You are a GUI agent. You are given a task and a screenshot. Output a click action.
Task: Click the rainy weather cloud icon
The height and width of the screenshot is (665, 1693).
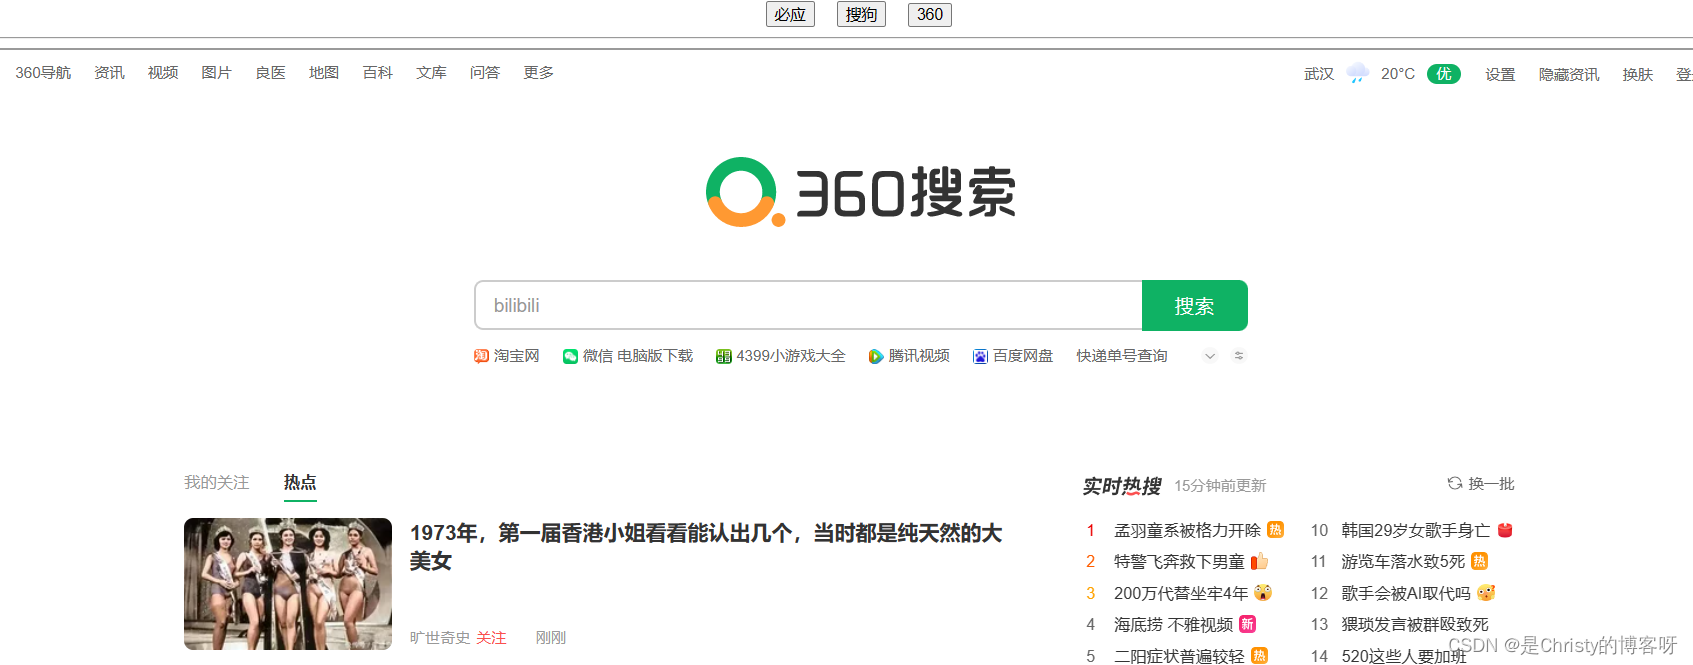1358,73
